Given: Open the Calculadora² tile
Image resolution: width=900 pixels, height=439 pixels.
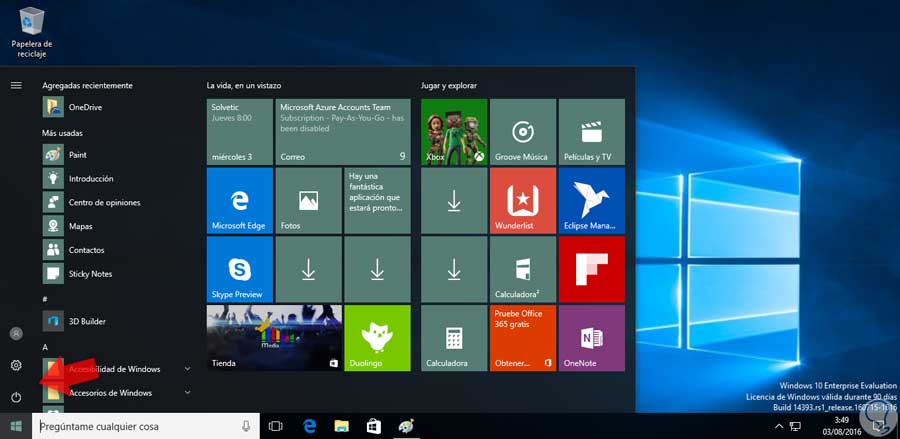Looking at the screenshot, I should point(523,270).
